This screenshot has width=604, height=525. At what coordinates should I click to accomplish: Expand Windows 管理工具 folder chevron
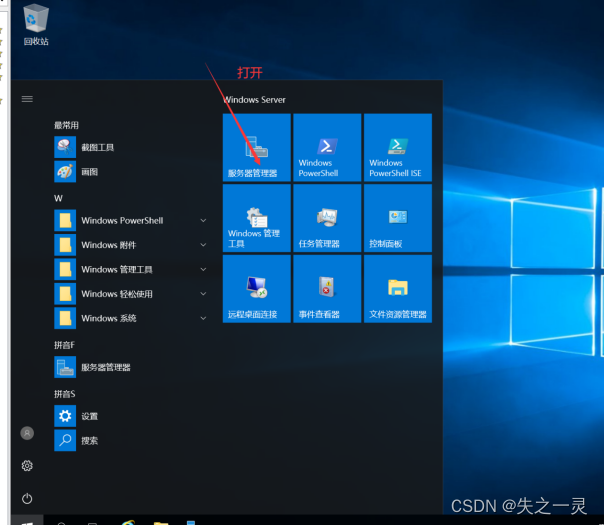point(203,269)
